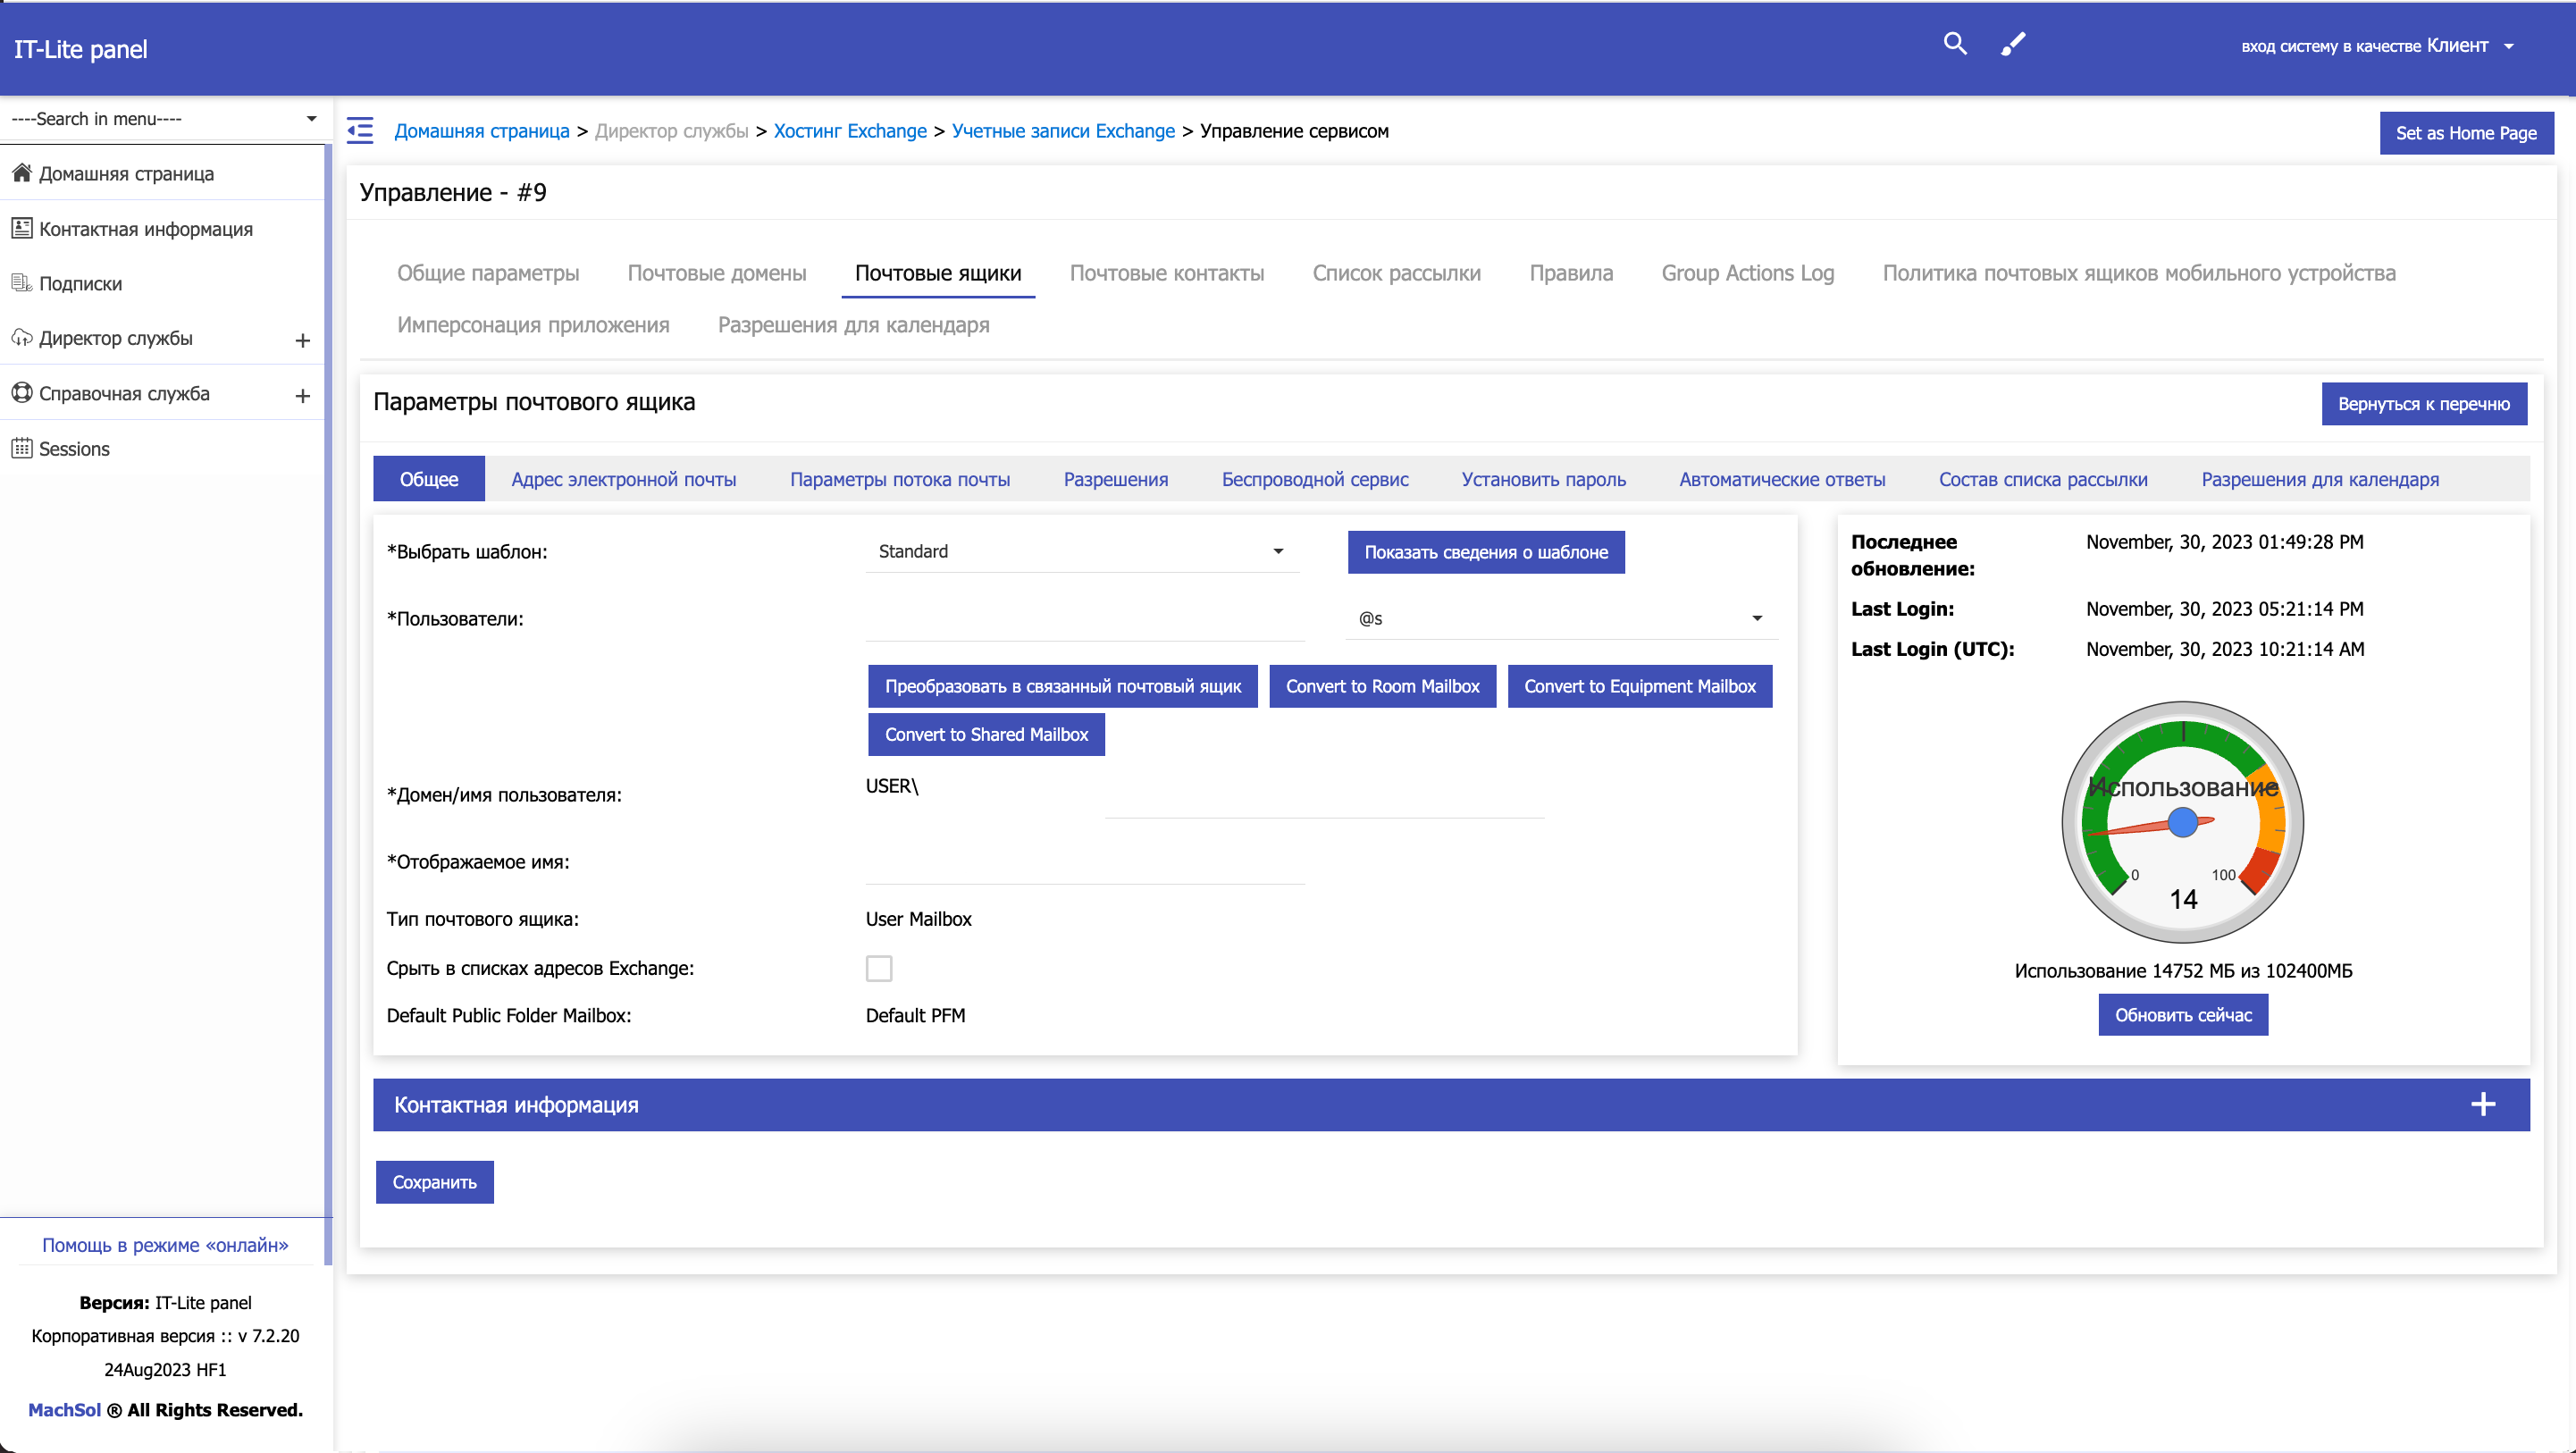The height and width of the screenshot is (1453, 2576).
Task: Click the Отображаемое имя input field
Action: 1085,863
